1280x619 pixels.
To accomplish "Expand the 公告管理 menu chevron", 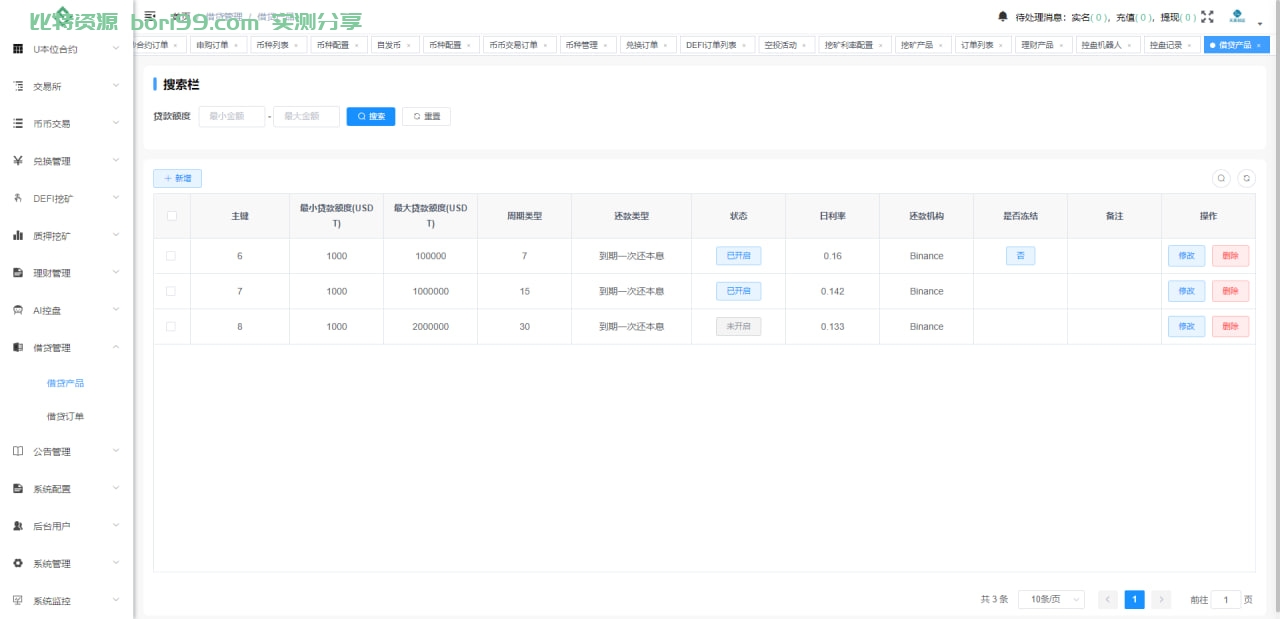I will (116, 450).
